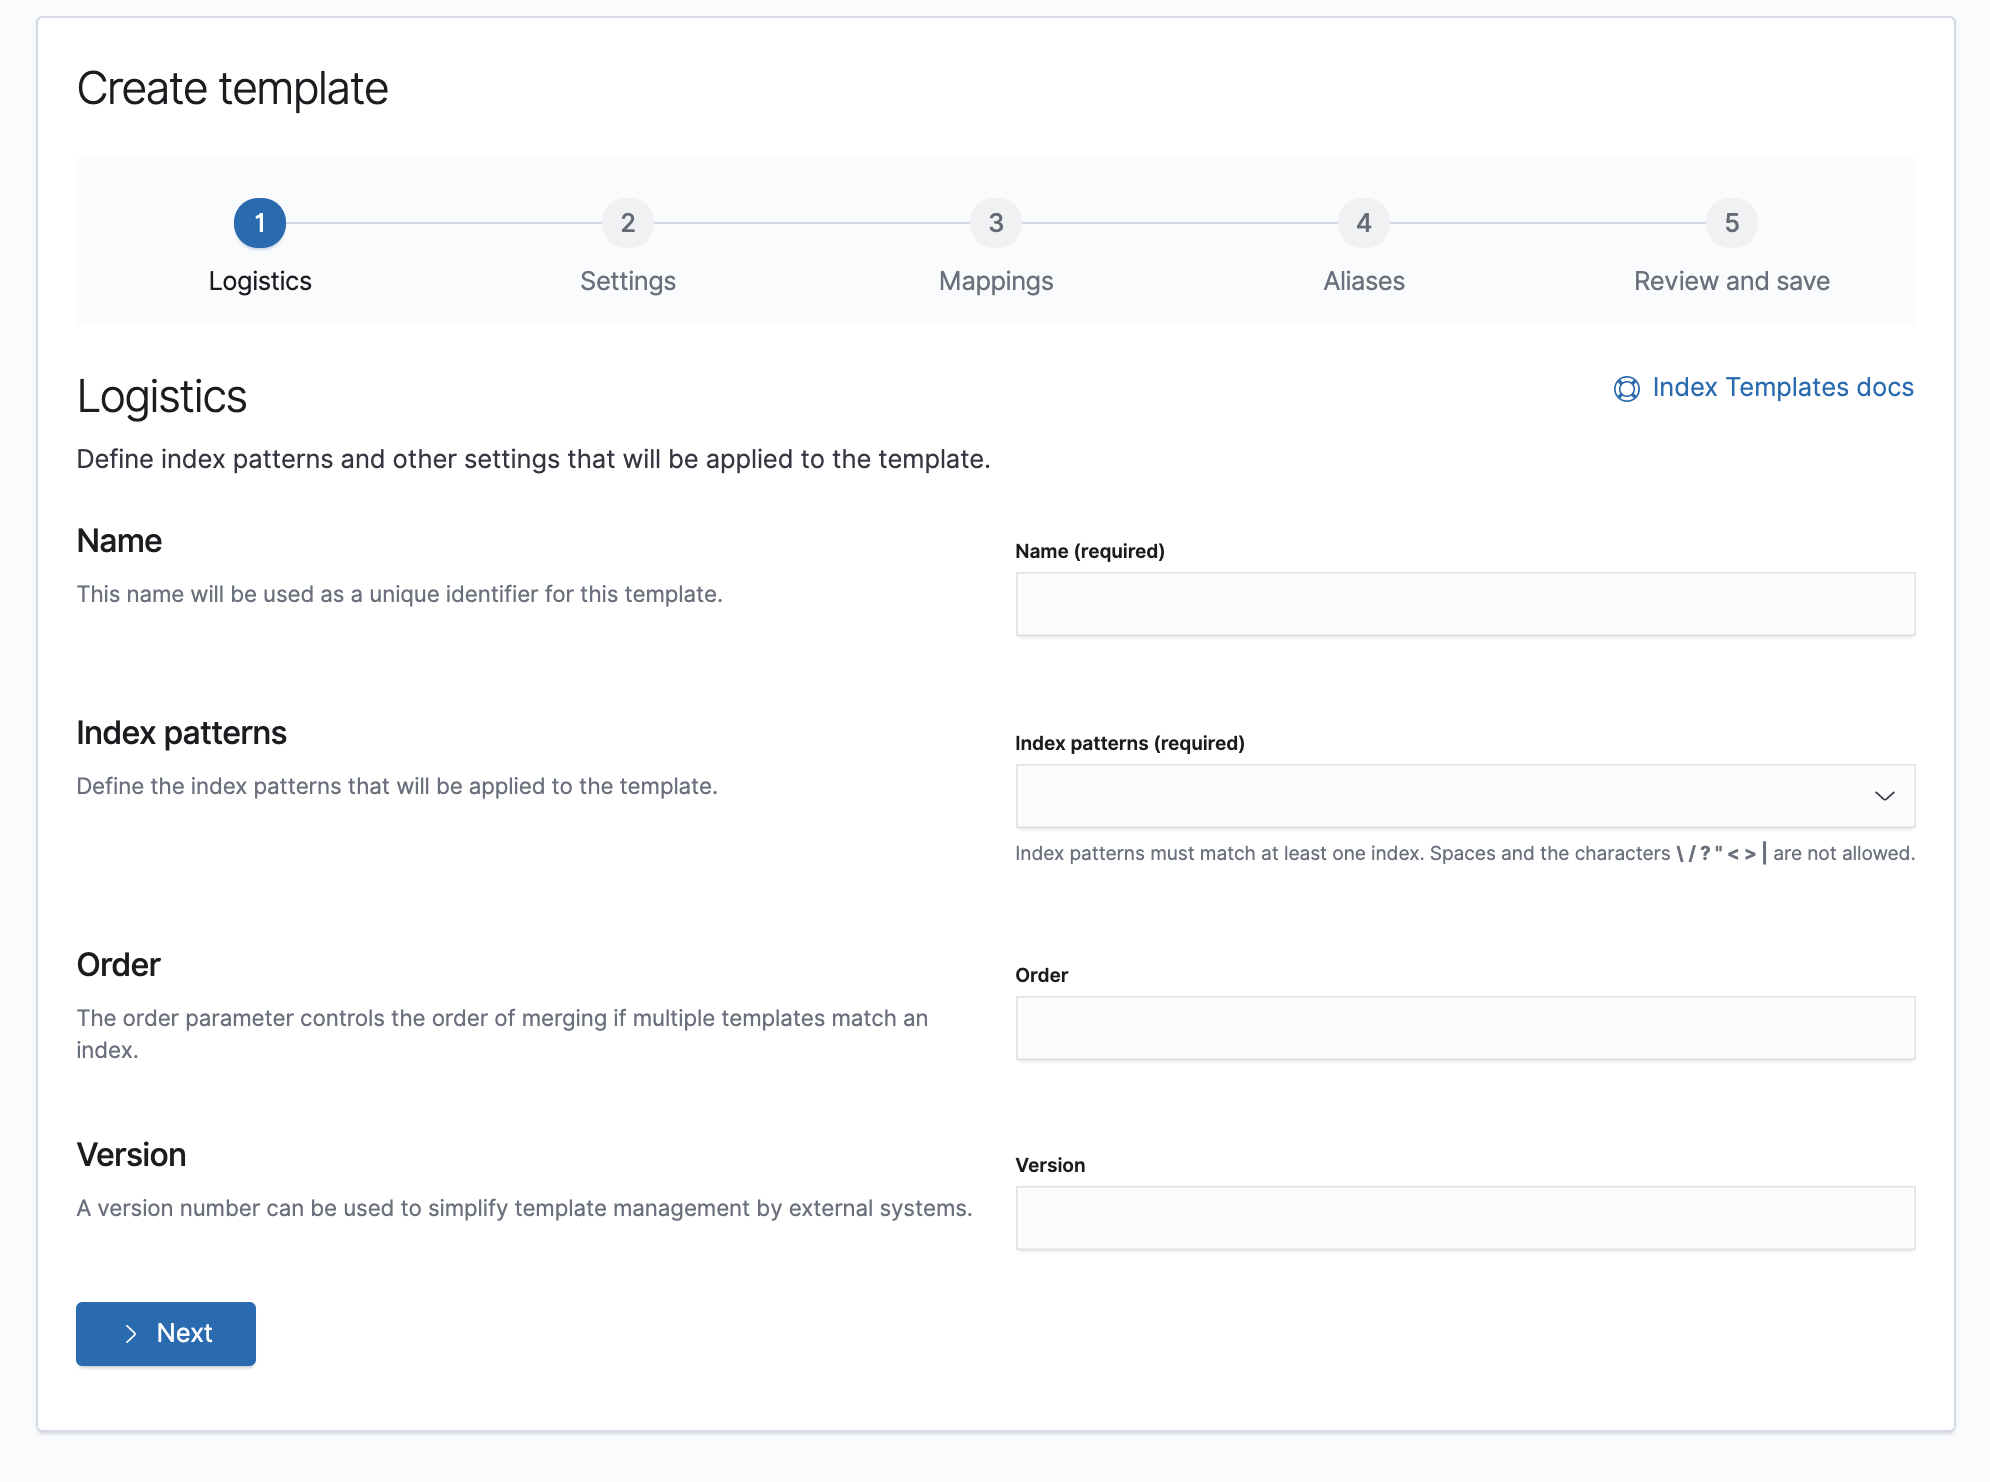Select the step 4 circle
The image size is (1990, 1482).
(1364, 223)
